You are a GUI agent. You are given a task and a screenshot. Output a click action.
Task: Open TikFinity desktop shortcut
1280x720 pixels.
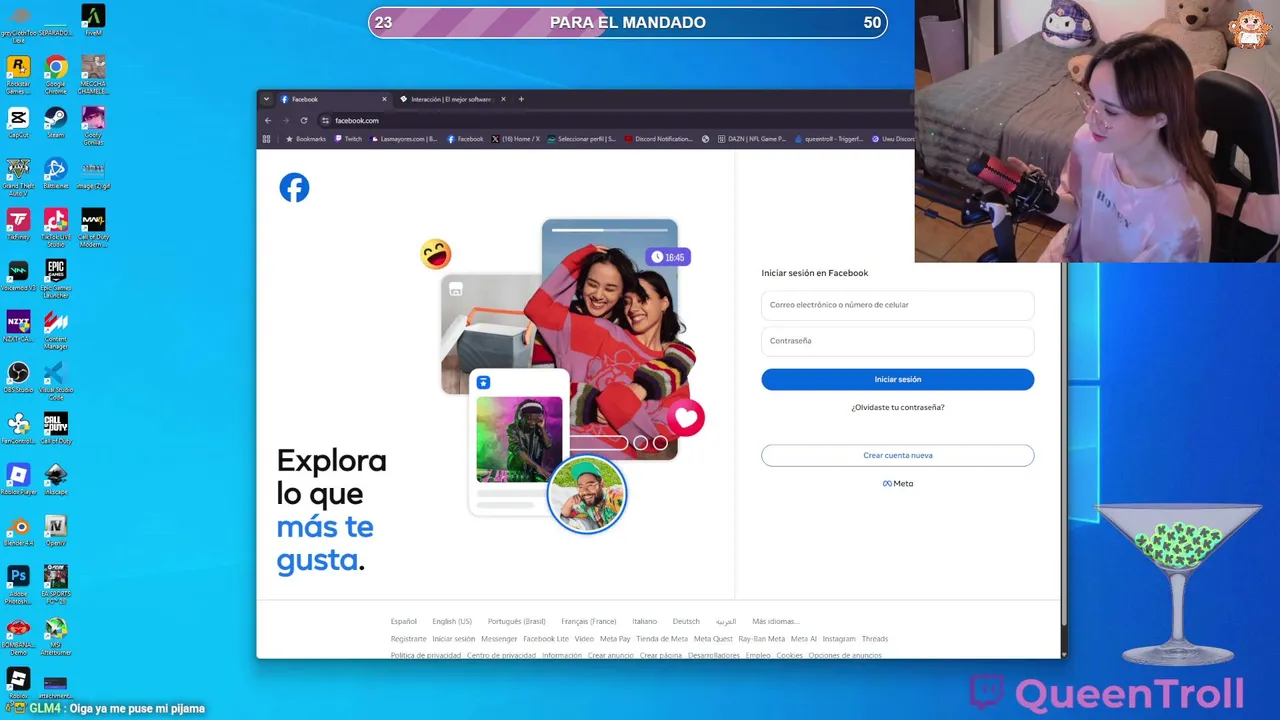(18, 224)
